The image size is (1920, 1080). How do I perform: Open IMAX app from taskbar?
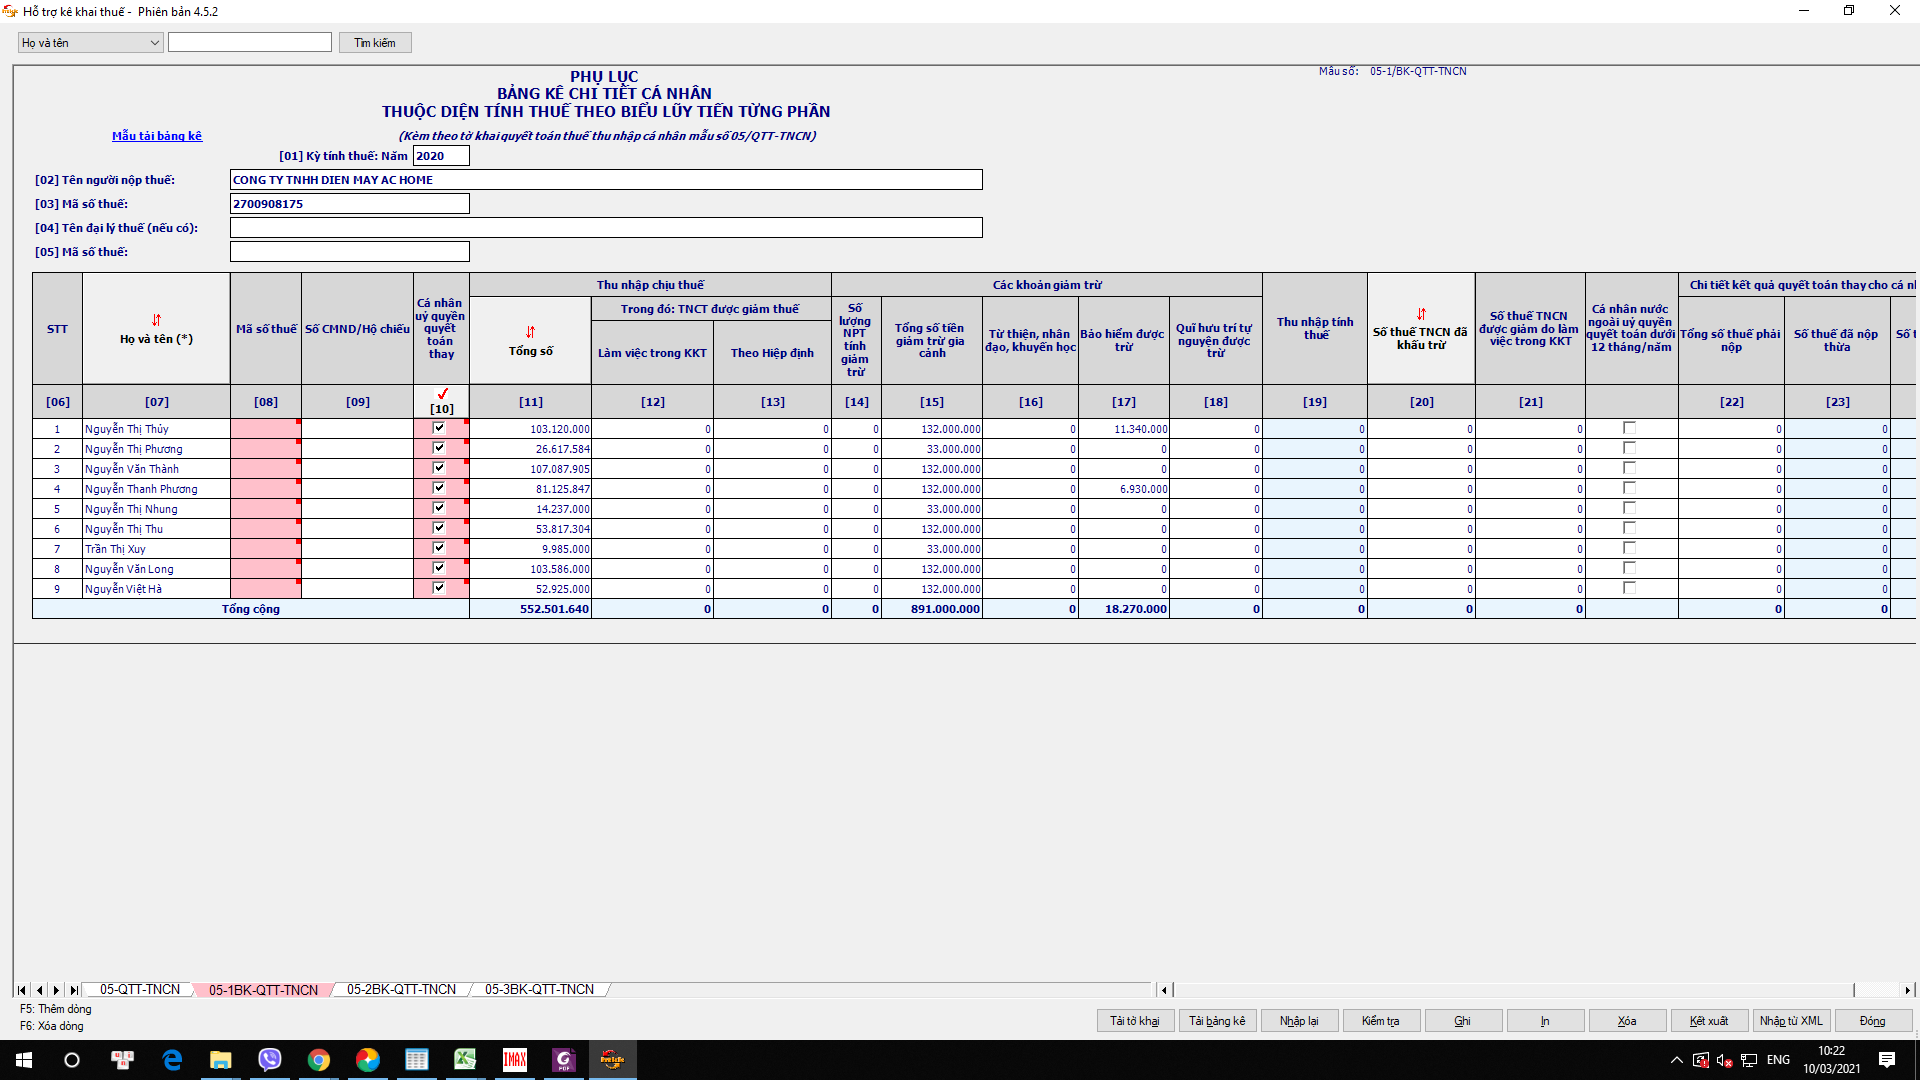514,1060
